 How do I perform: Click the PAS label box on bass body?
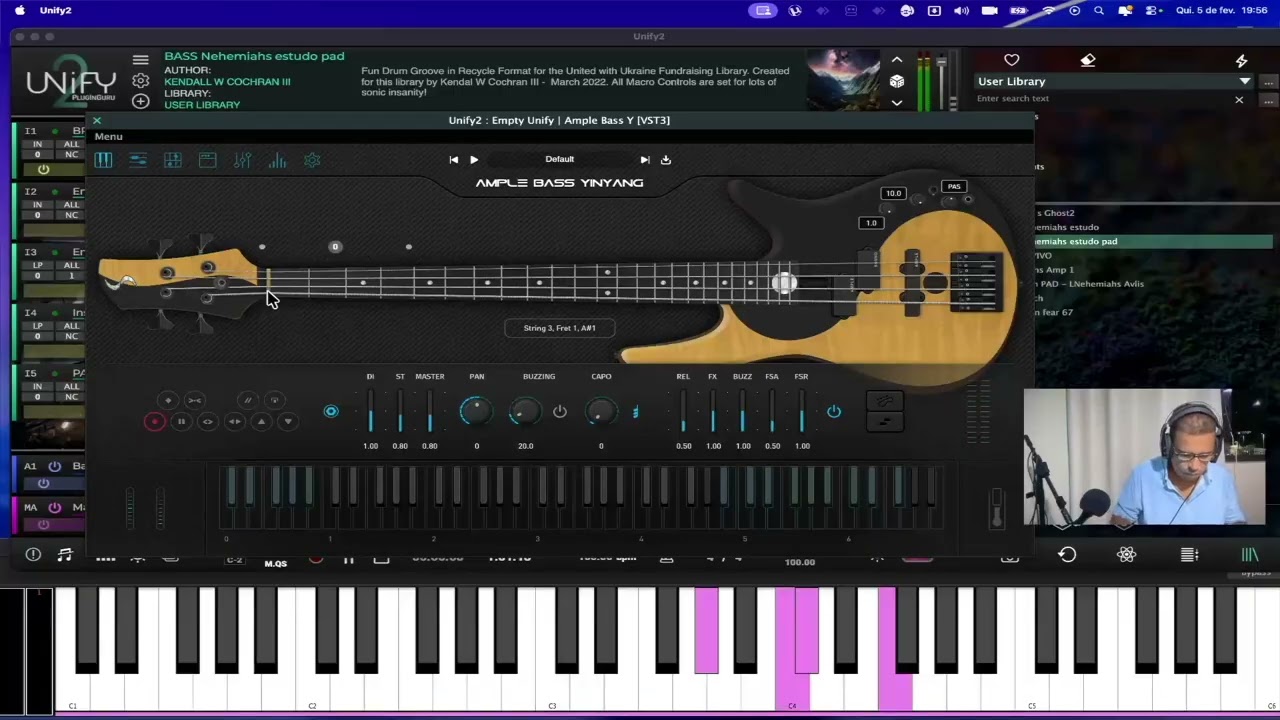(x=954, y=187)
